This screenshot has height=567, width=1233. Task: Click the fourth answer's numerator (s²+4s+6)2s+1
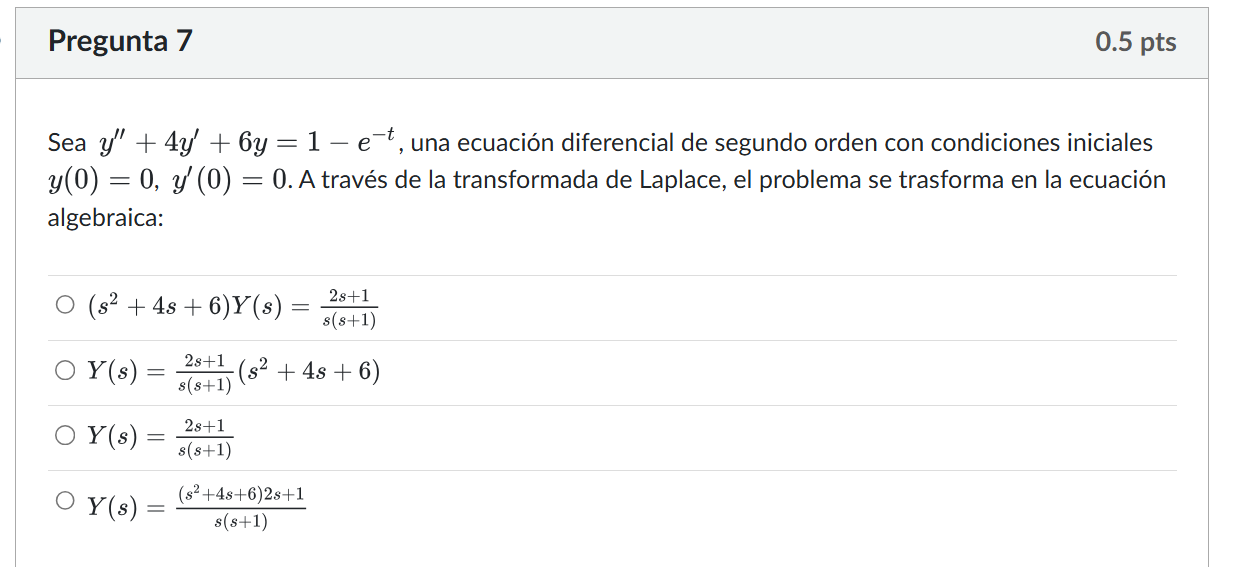pyautogui.click(x=241, y=494)
